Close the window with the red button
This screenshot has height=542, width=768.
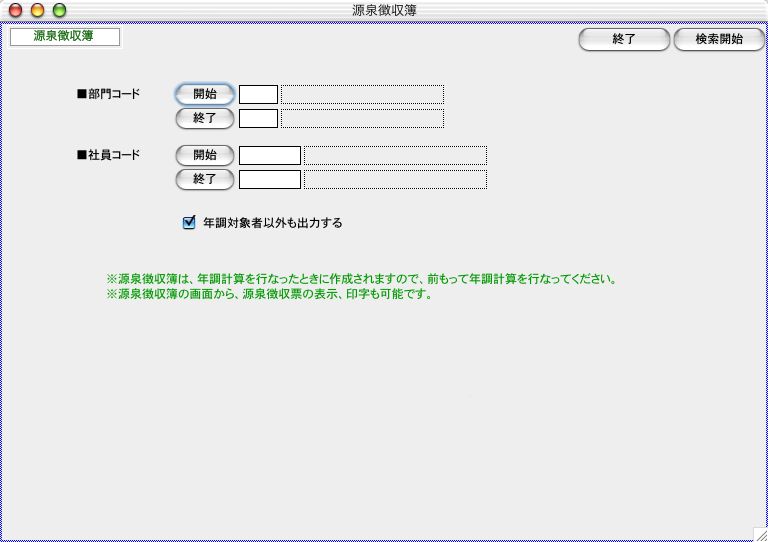click(15, 10)
